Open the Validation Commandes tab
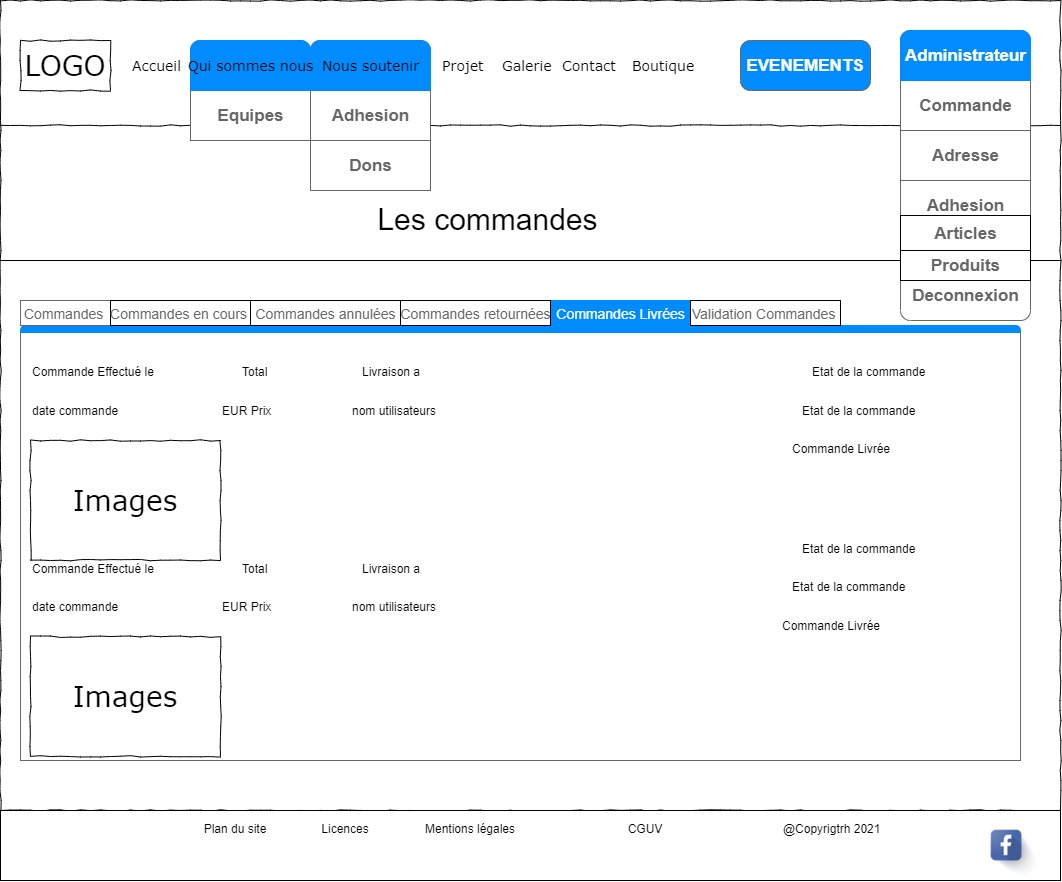Screen dimensions: 1062x882 pos(764,314)
